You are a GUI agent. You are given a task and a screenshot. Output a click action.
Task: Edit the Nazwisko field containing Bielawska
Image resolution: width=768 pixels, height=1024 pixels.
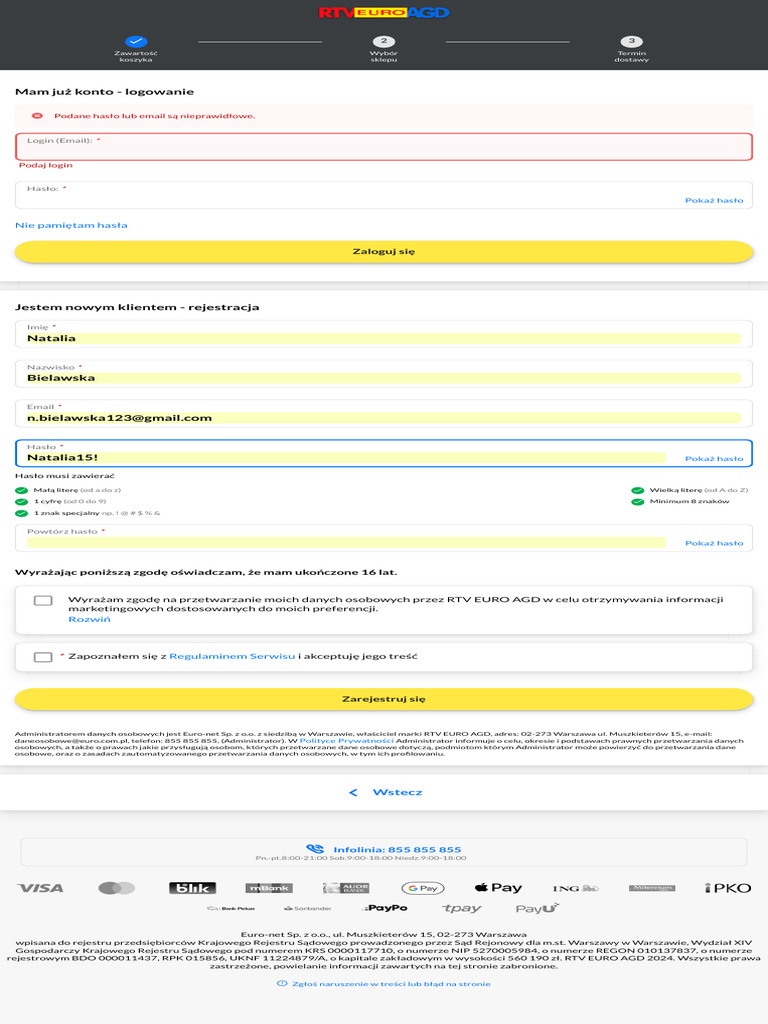[x=384, y=374]
